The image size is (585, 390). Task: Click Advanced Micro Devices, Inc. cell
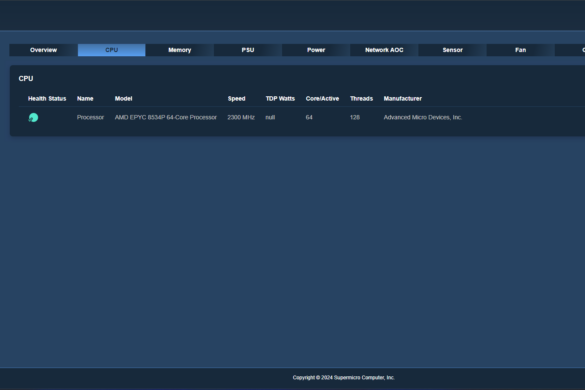pos(423,117)
